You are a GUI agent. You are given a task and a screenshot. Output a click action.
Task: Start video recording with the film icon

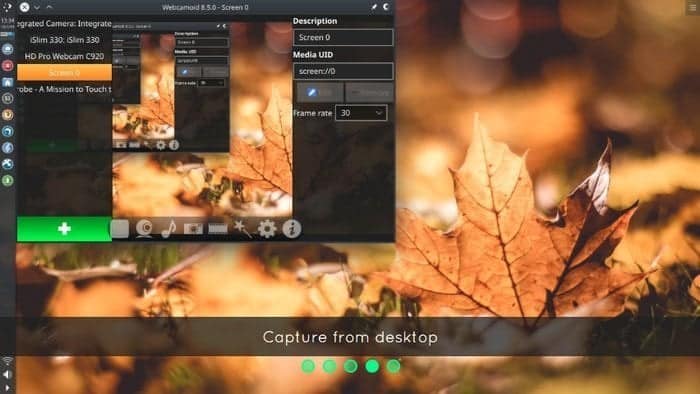click(x=218, y=229)
